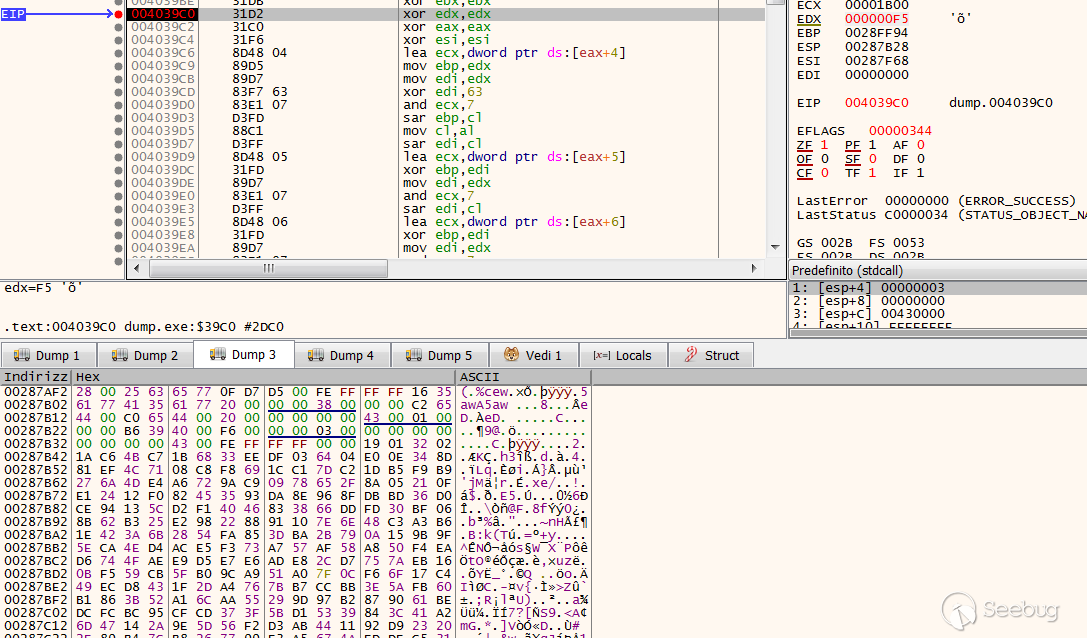The image size is (1087, 638).
Task: Switch to the Dump 3 tab
Action: point(244,355)
